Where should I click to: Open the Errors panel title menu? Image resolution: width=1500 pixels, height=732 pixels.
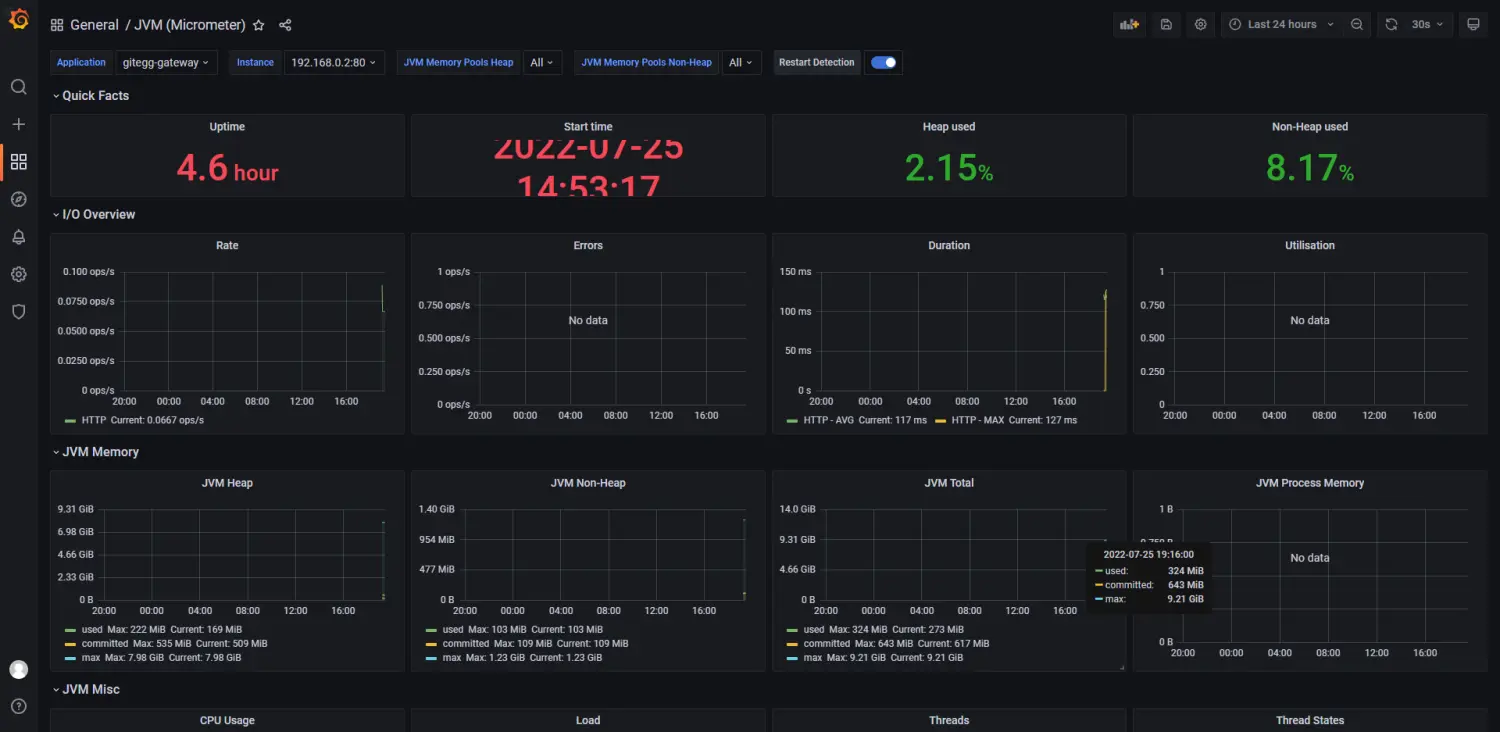(x=588, y=245)
